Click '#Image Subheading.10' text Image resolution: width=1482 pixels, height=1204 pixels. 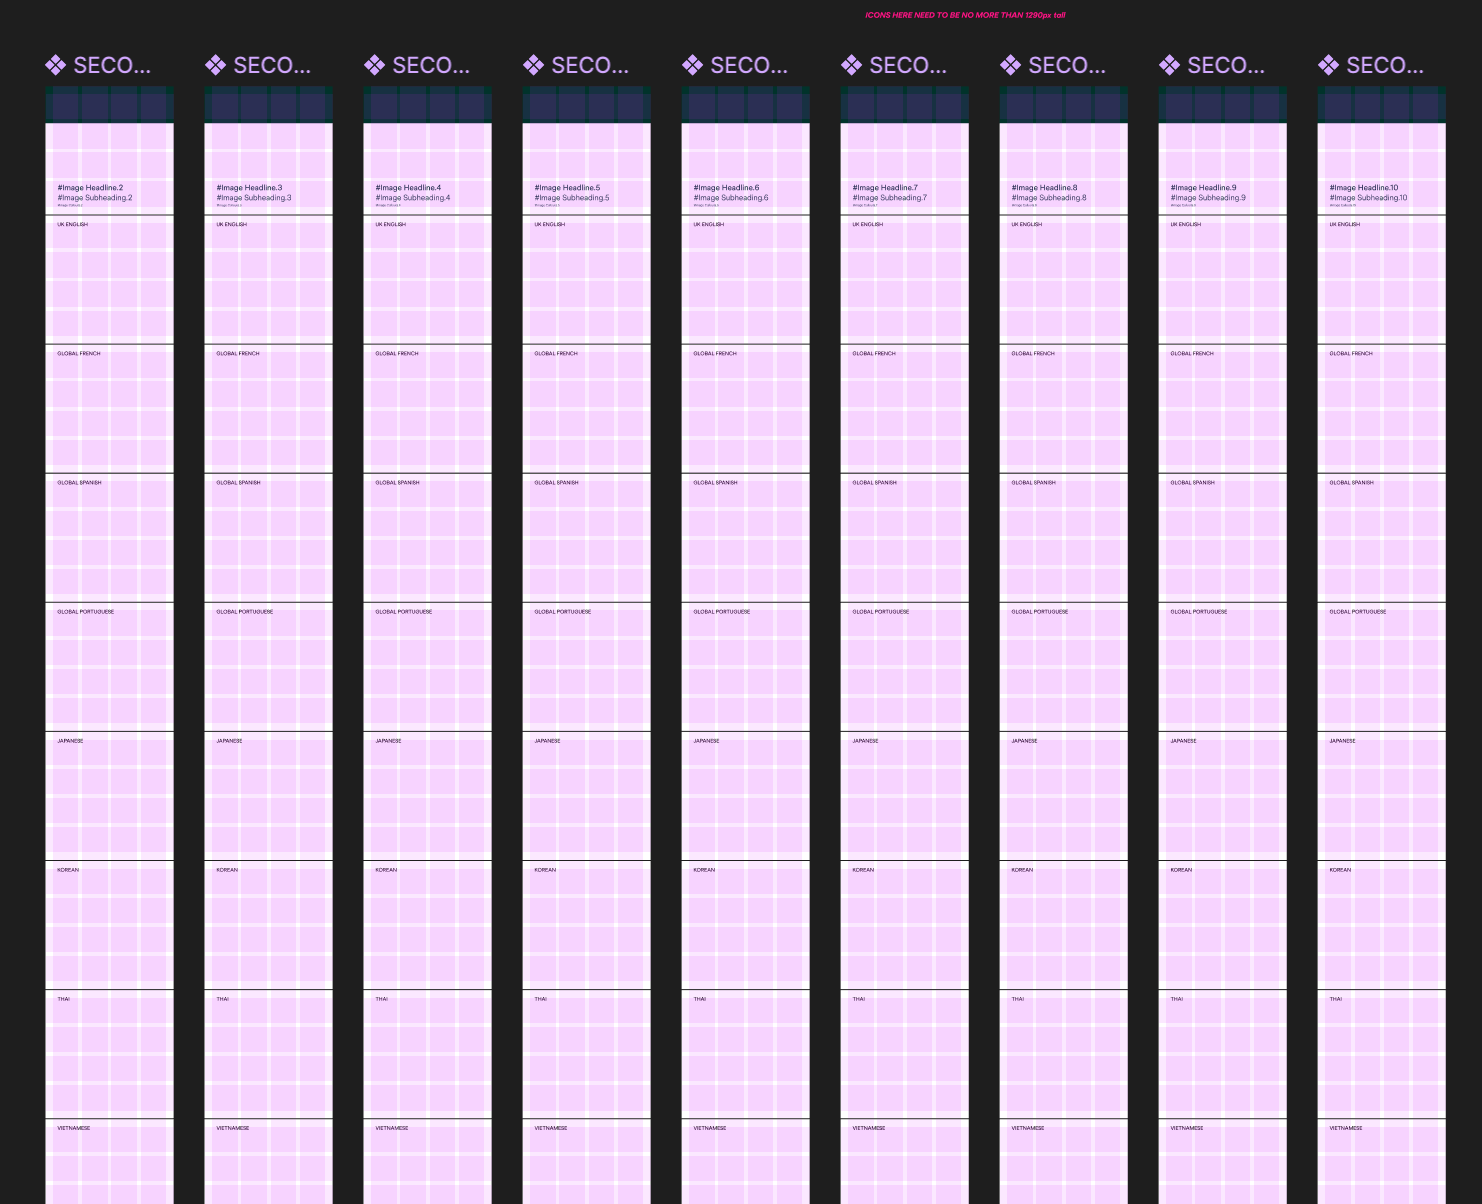click(1368, 198)
